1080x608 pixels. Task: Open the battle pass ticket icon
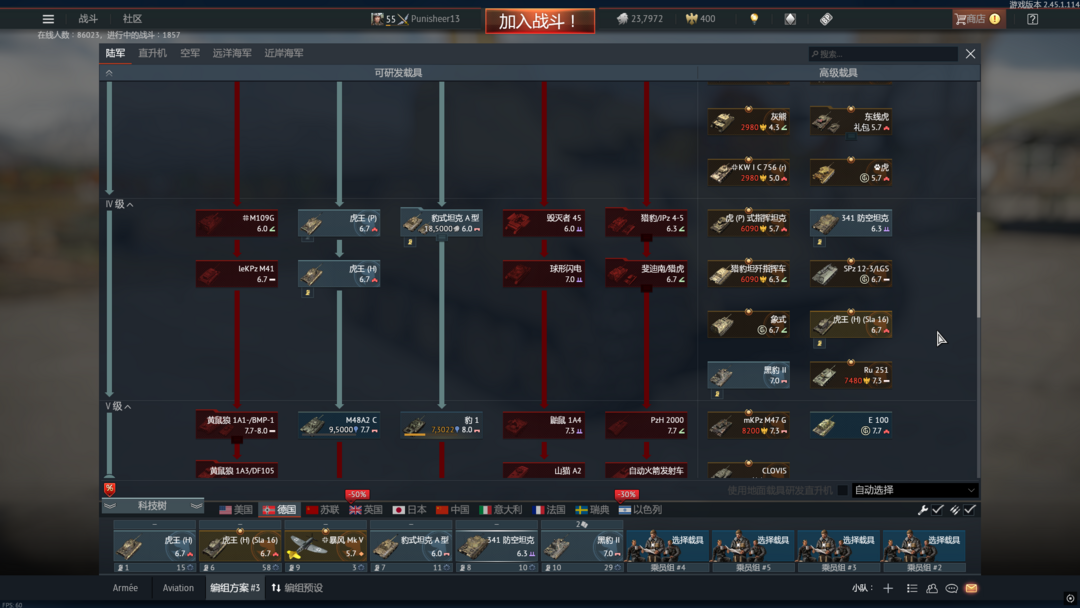826,19
